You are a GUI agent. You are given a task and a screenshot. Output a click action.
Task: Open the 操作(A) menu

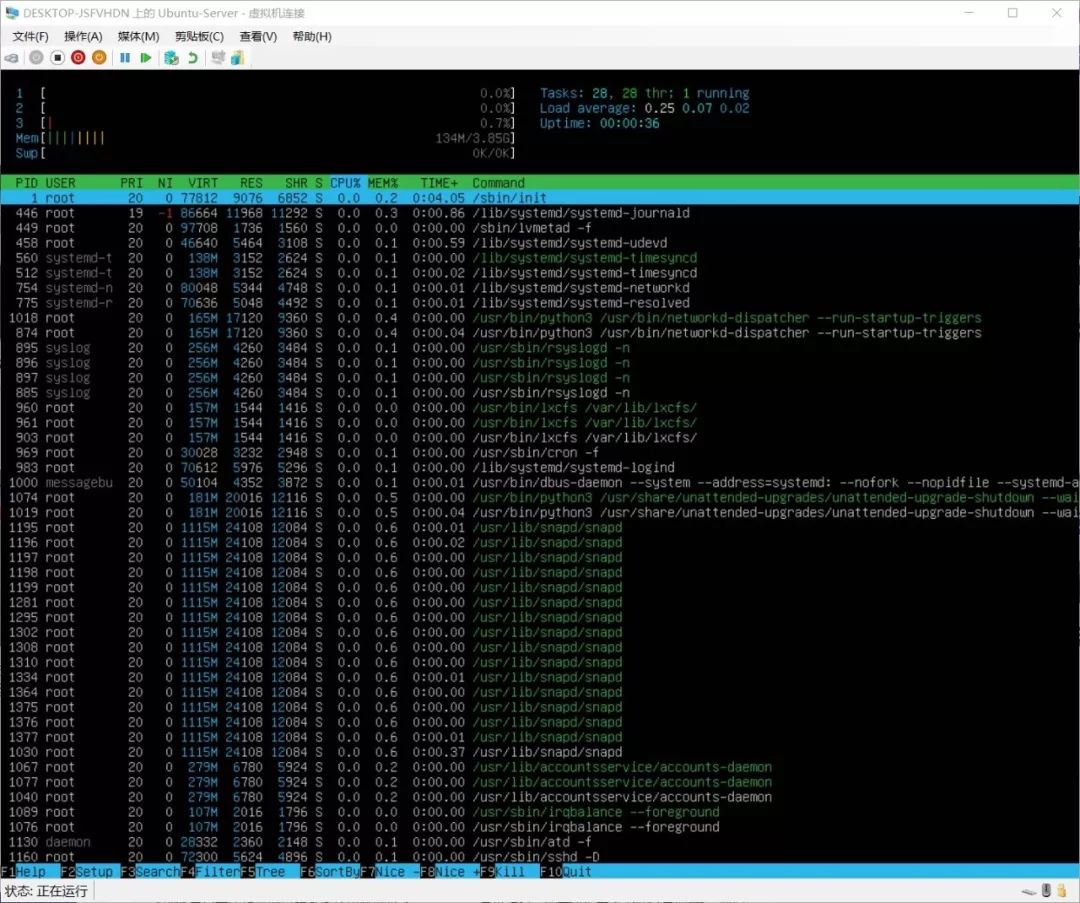click(x=83, y=37)
